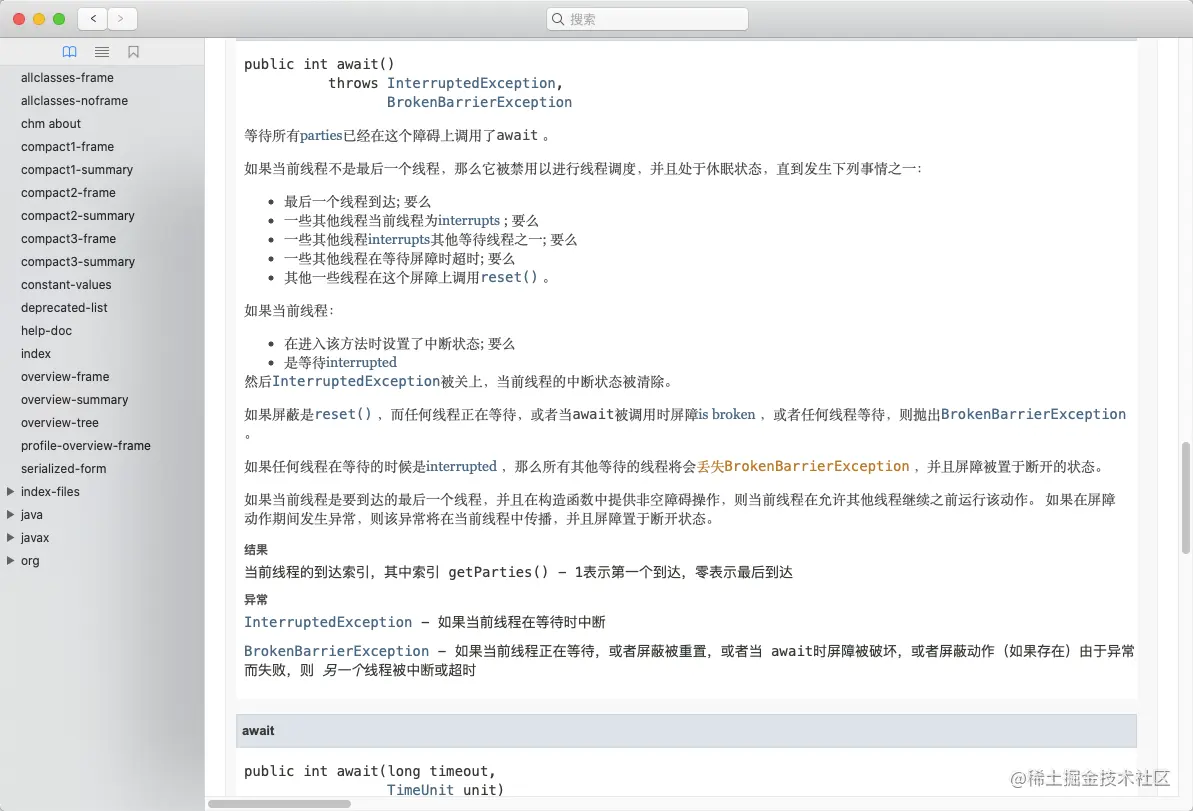1193x811 pixels.
Task: Open the InterruptedException link
Action: [x=328, y=621]
